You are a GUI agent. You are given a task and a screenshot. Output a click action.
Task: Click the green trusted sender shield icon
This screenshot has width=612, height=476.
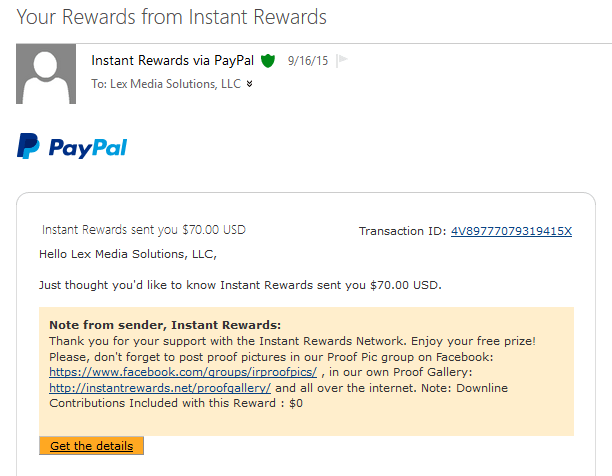[x=268, y=60]
